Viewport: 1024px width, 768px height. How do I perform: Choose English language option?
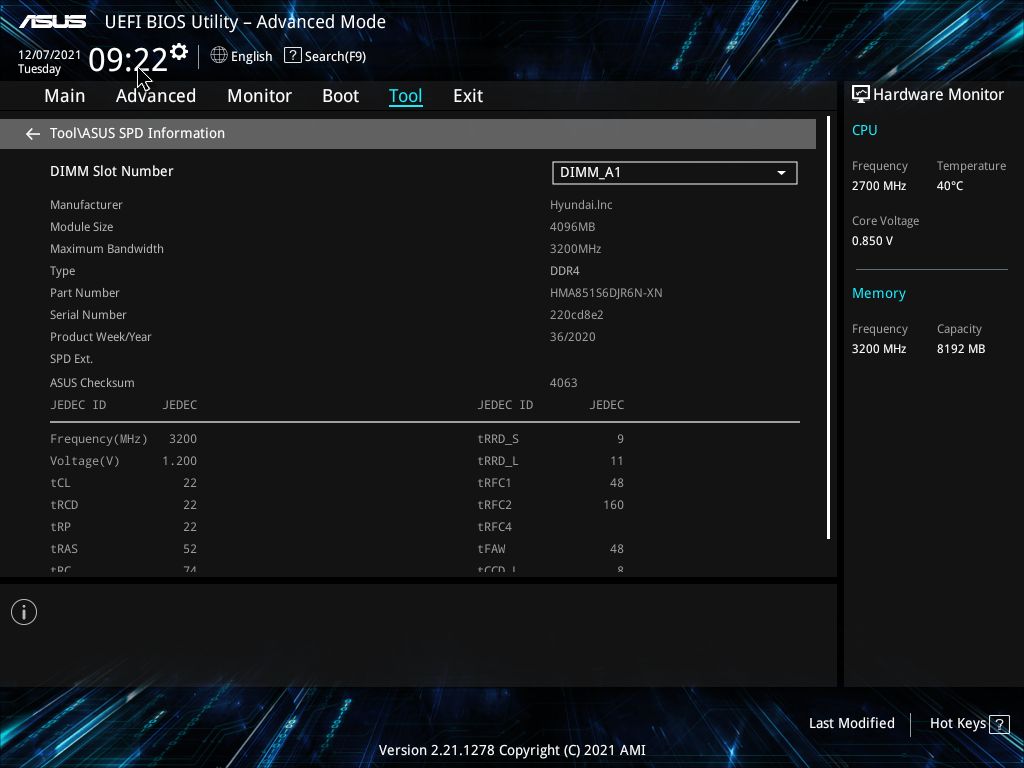pyautogui.click(x=251, y=56)
